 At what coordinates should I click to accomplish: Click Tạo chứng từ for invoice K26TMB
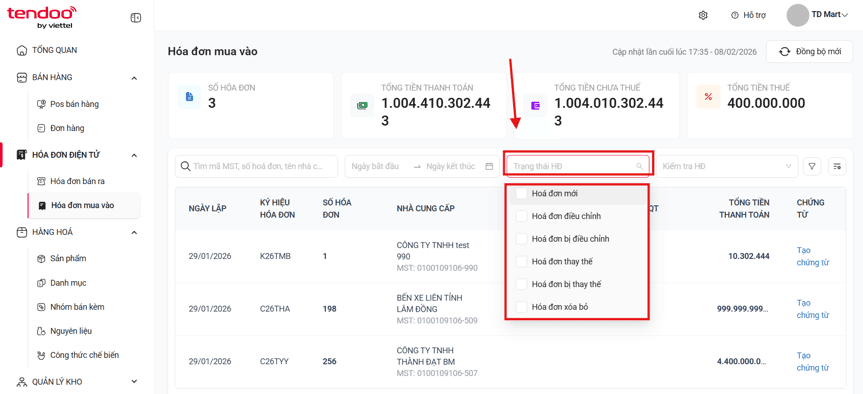point(812,256)
